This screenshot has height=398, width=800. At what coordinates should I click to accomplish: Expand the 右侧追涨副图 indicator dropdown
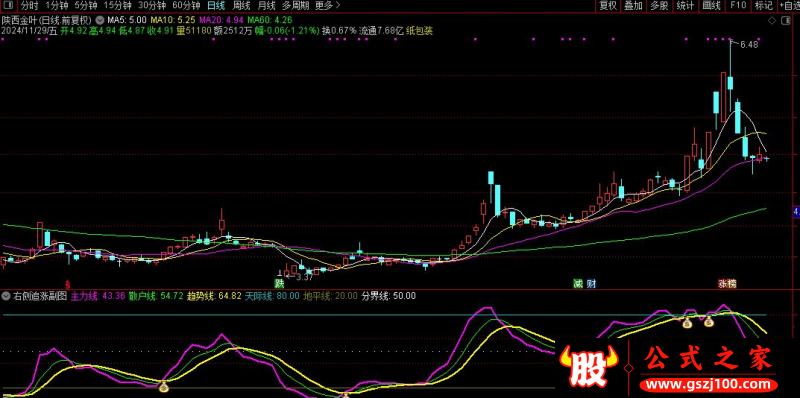(6, 295)
